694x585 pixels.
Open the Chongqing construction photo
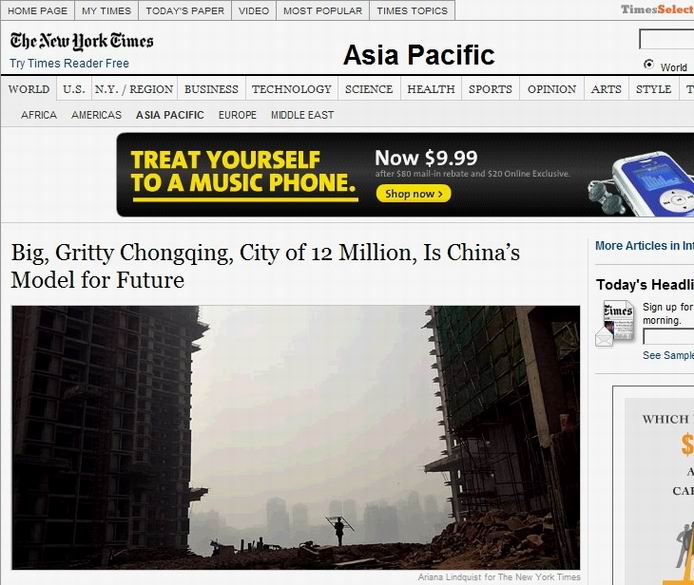[x=296, y=438]
